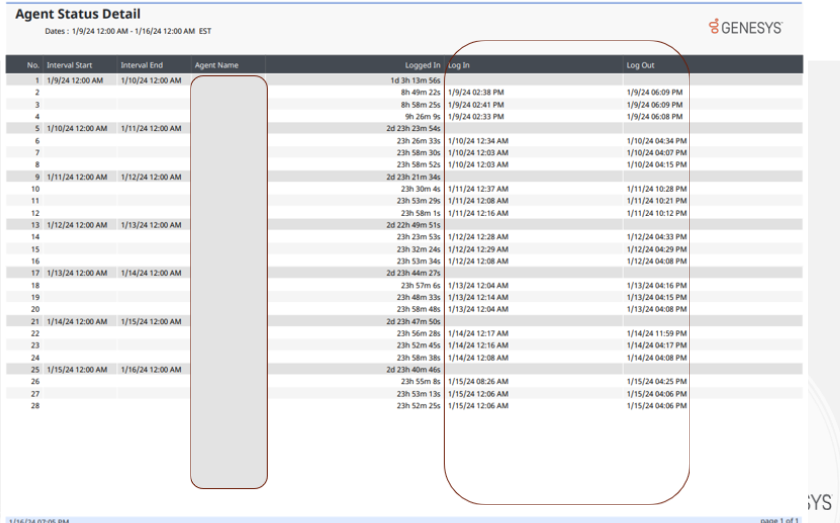Screen dimensions: 840x523
Task: Click logged in value 9h 26m 9s
Action: (x=423, y=116)
